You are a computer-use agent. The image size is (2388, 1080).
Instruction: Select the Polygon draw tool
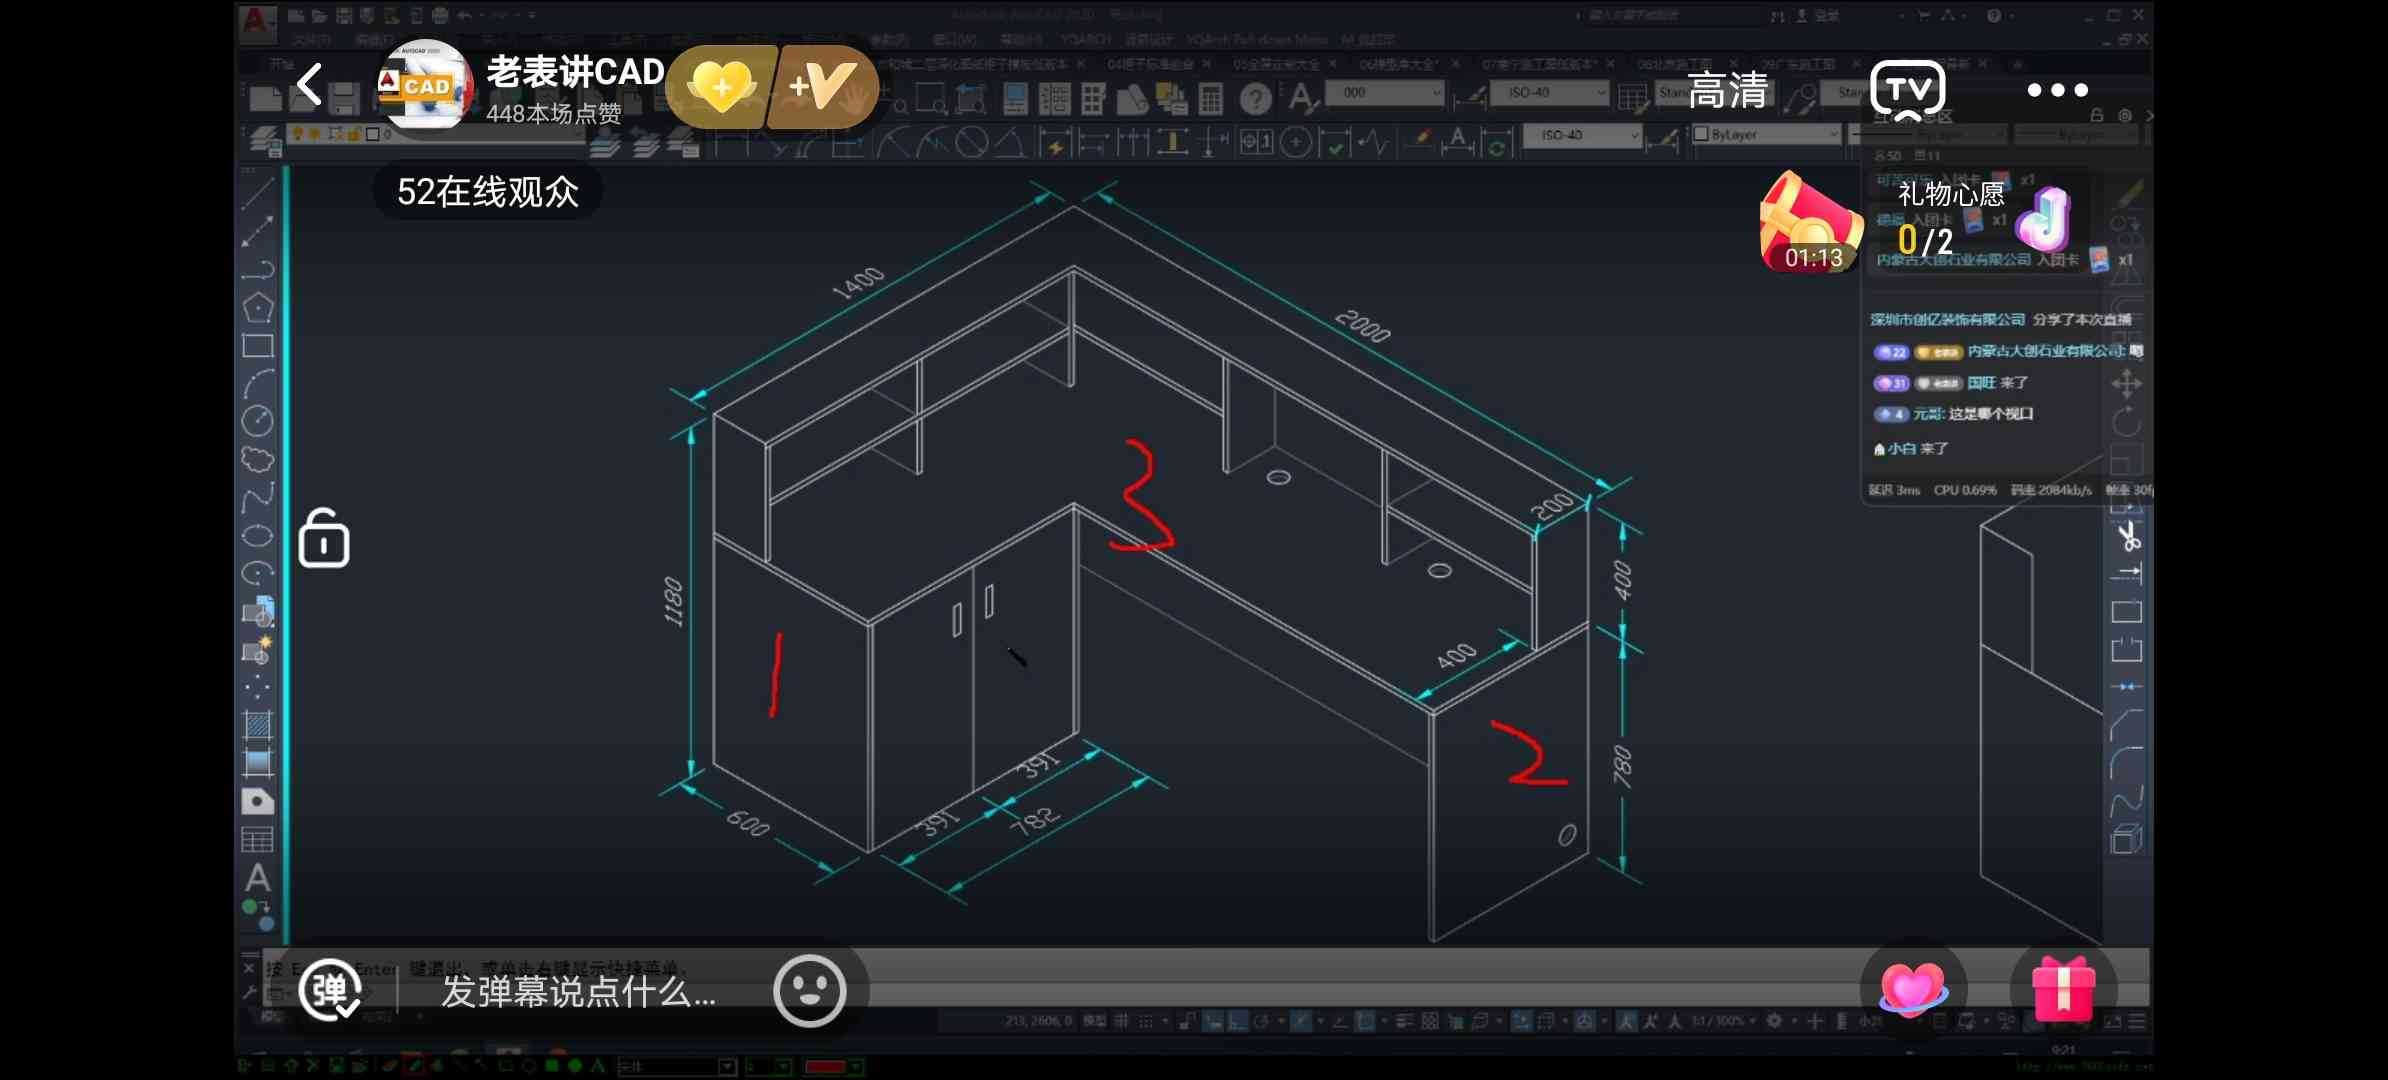tap(257, 308)
